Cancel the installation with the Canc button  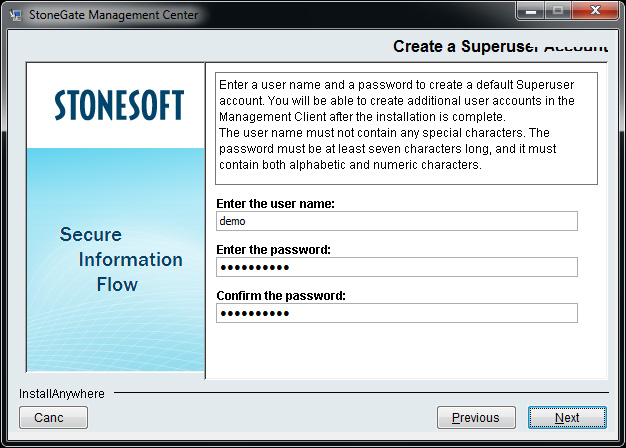pos(53,418)
